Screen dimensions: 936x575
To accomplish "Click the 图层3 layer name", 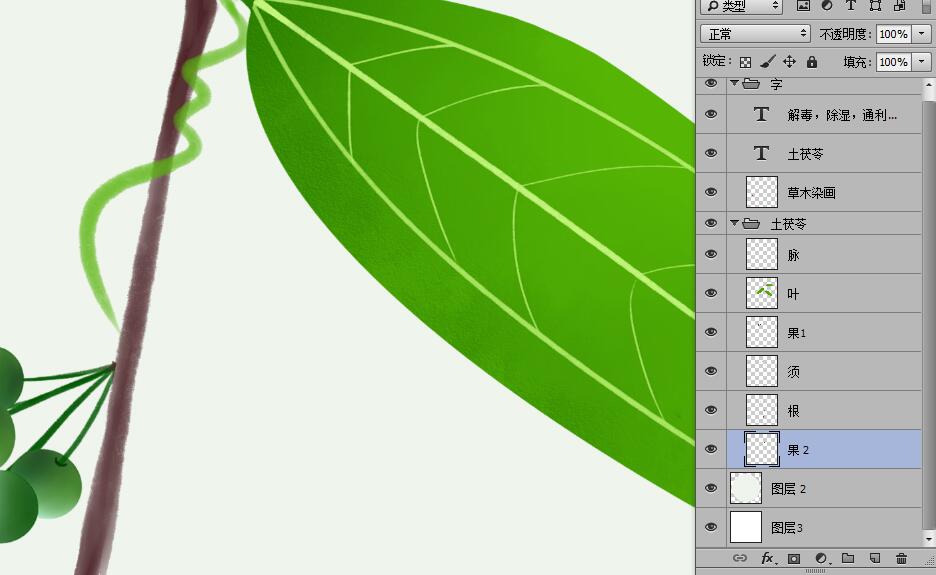I will point(787,528).
